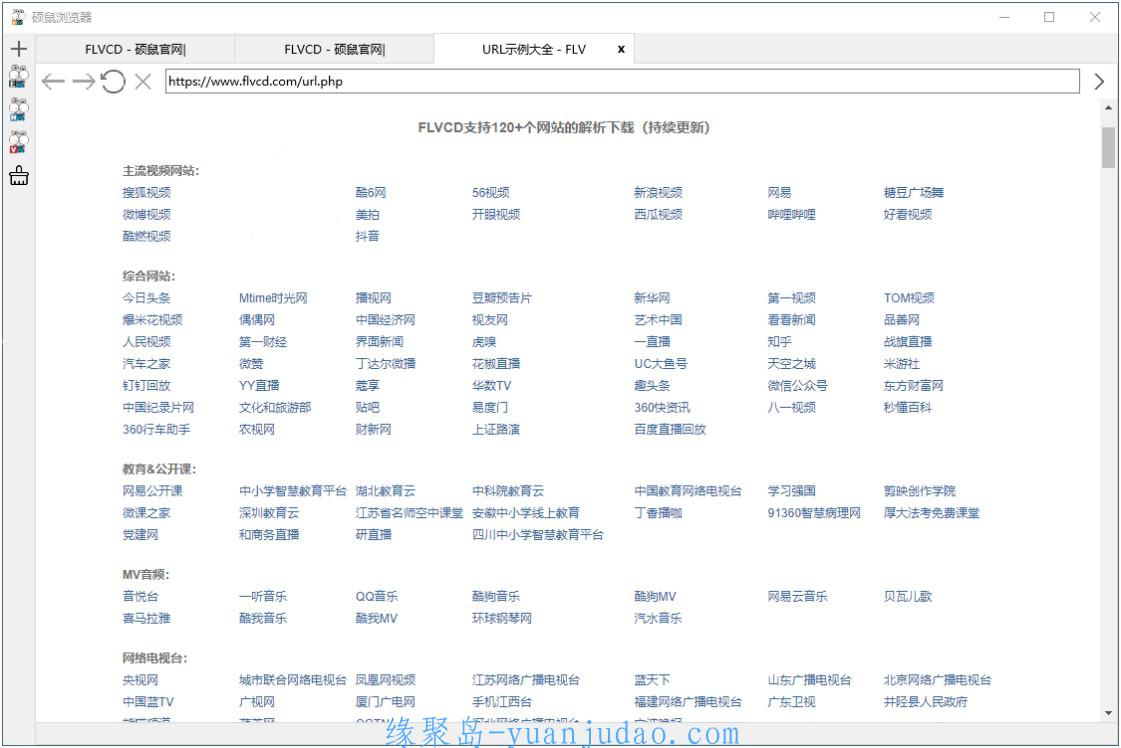Open the 酷狗MV link
The height and width of the screenshot is (748, 1121).
click(x=655, y=596)
